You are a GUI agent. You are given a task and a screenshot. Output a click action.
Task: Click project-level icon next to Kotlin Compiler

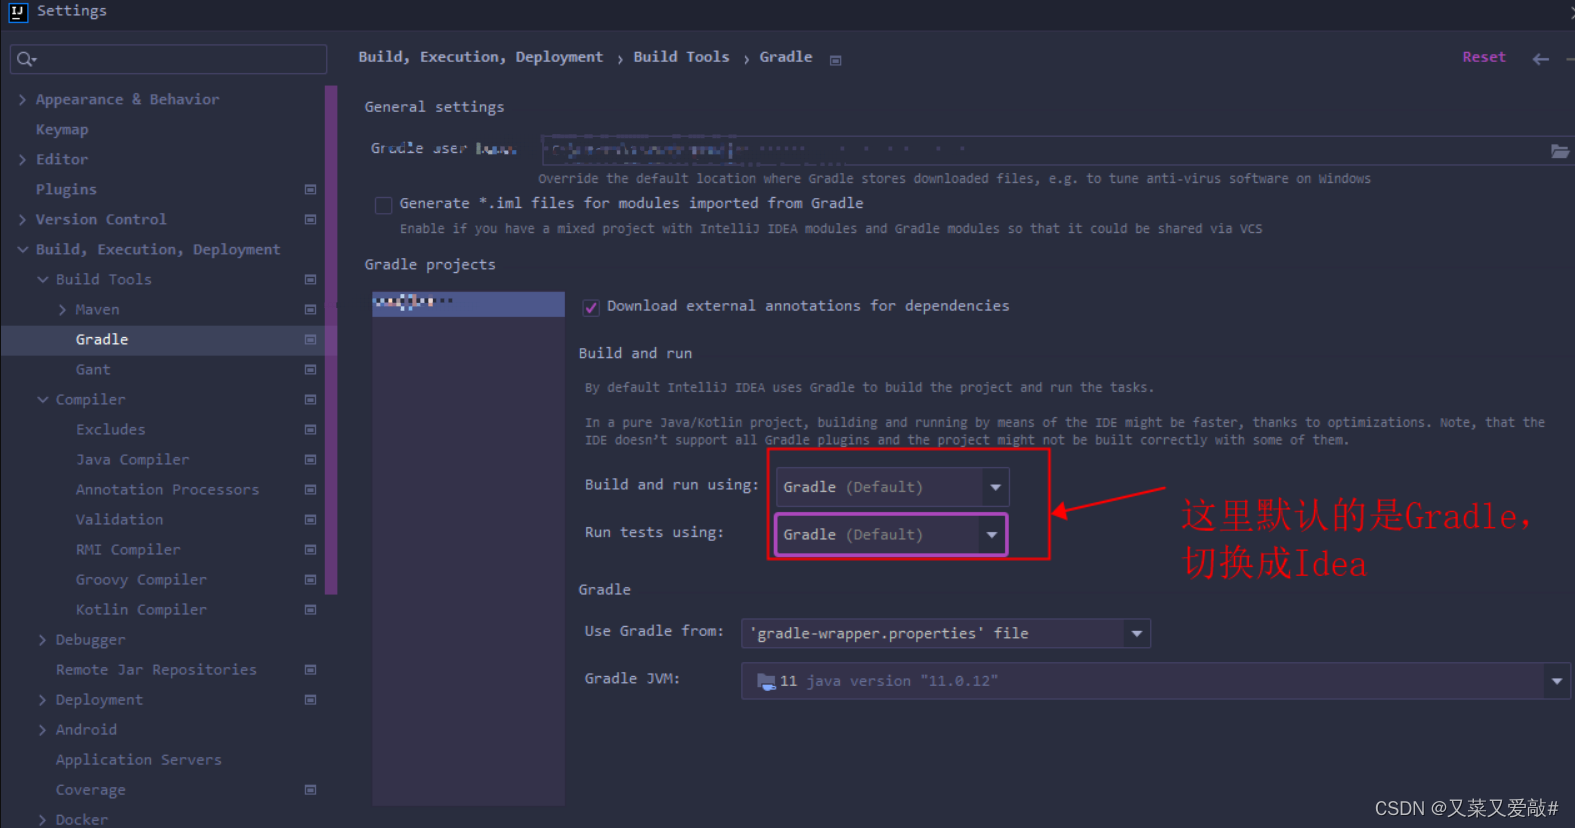tap(310, 609)
